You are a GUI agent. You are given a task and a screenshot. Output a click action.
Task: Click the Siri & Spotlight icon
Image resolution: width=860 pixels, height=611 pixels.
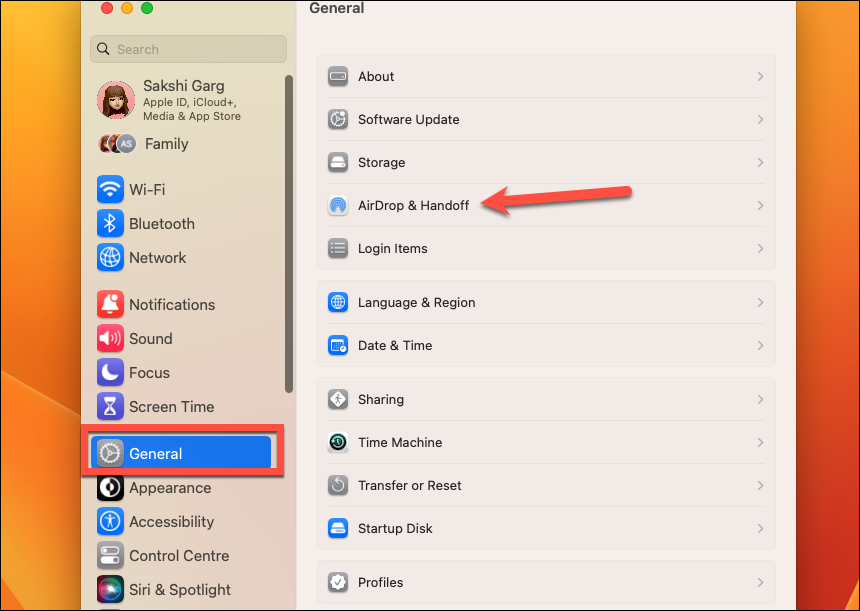point(110,590)
